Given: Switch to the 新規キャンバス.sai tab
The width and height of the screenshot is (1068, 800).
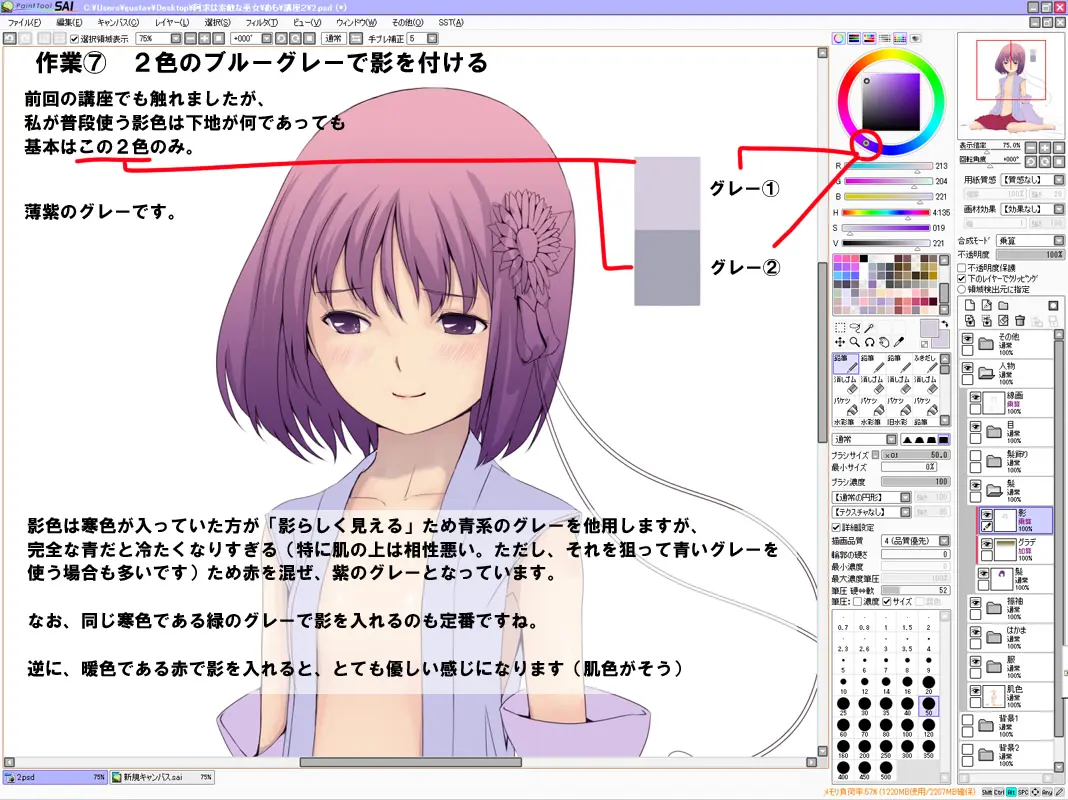Looking at the screenshot, I should click(x=161, y=777).
